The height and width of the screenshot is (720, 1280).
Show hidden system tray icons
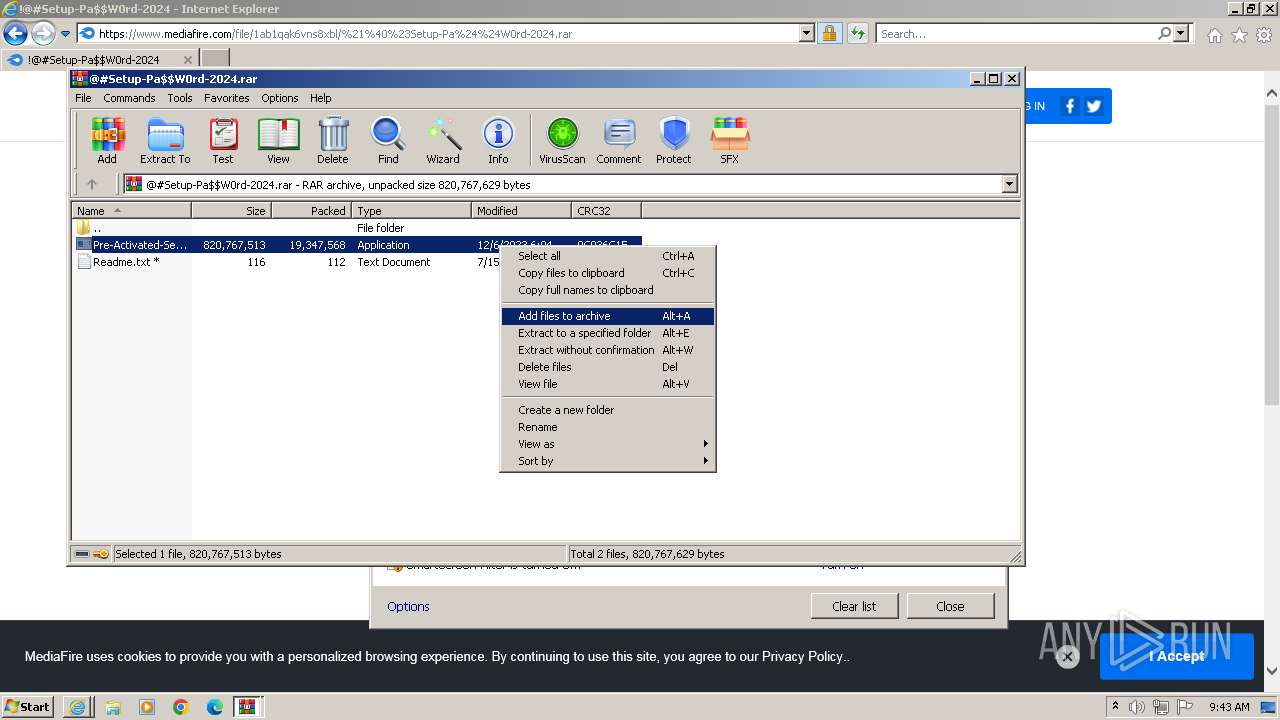(x=1115, y=707)
